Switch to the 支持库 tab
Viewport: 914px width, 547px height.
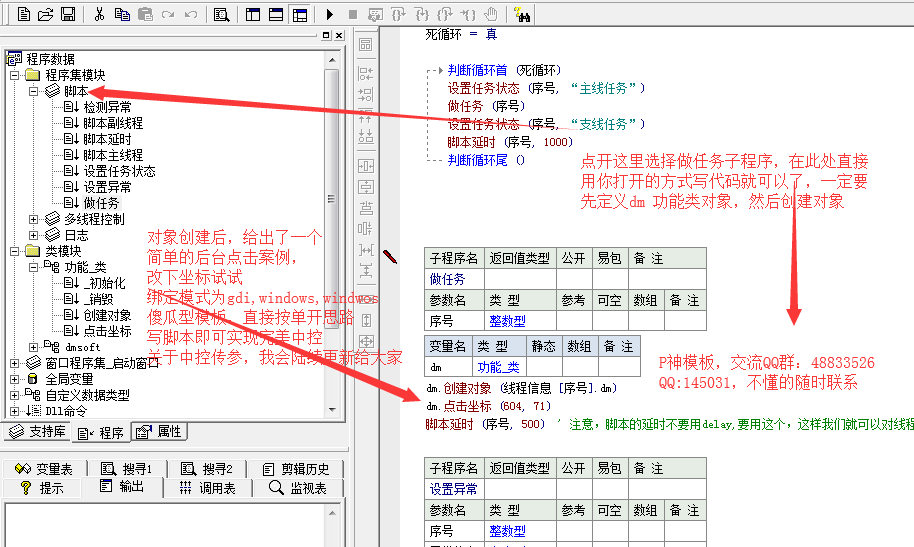coord(37,432)
